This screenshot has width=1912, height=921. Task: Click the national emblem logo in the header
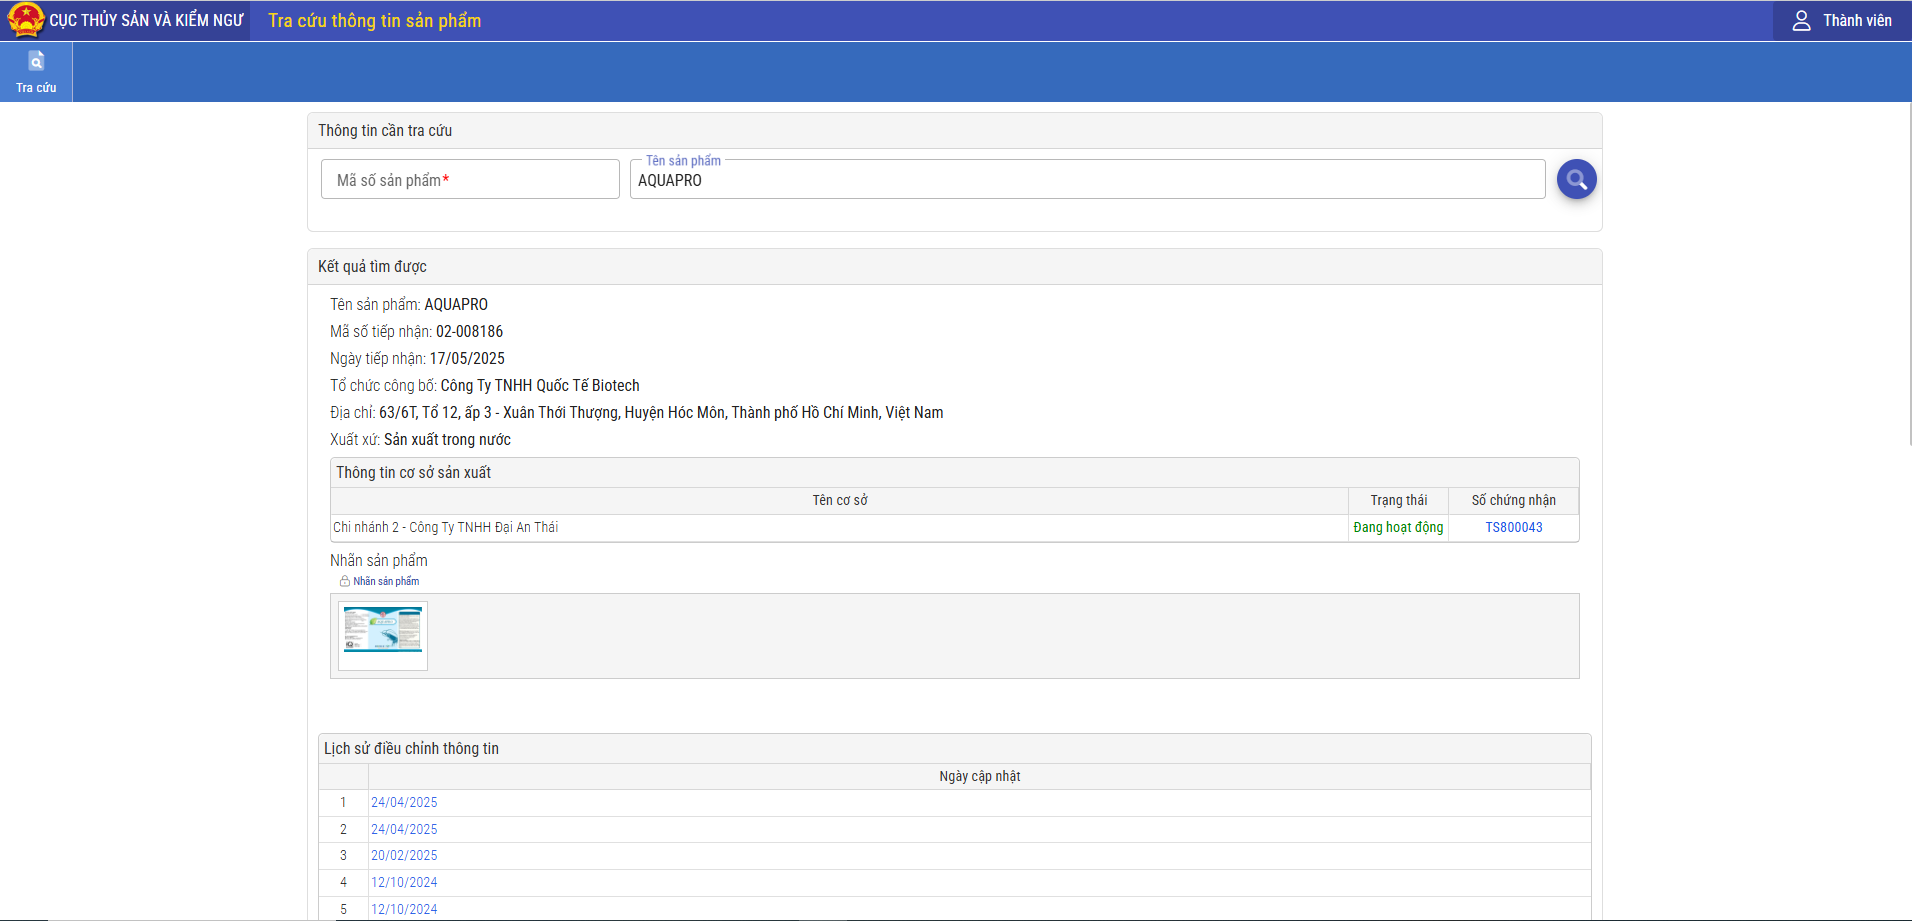pos(25,20)
